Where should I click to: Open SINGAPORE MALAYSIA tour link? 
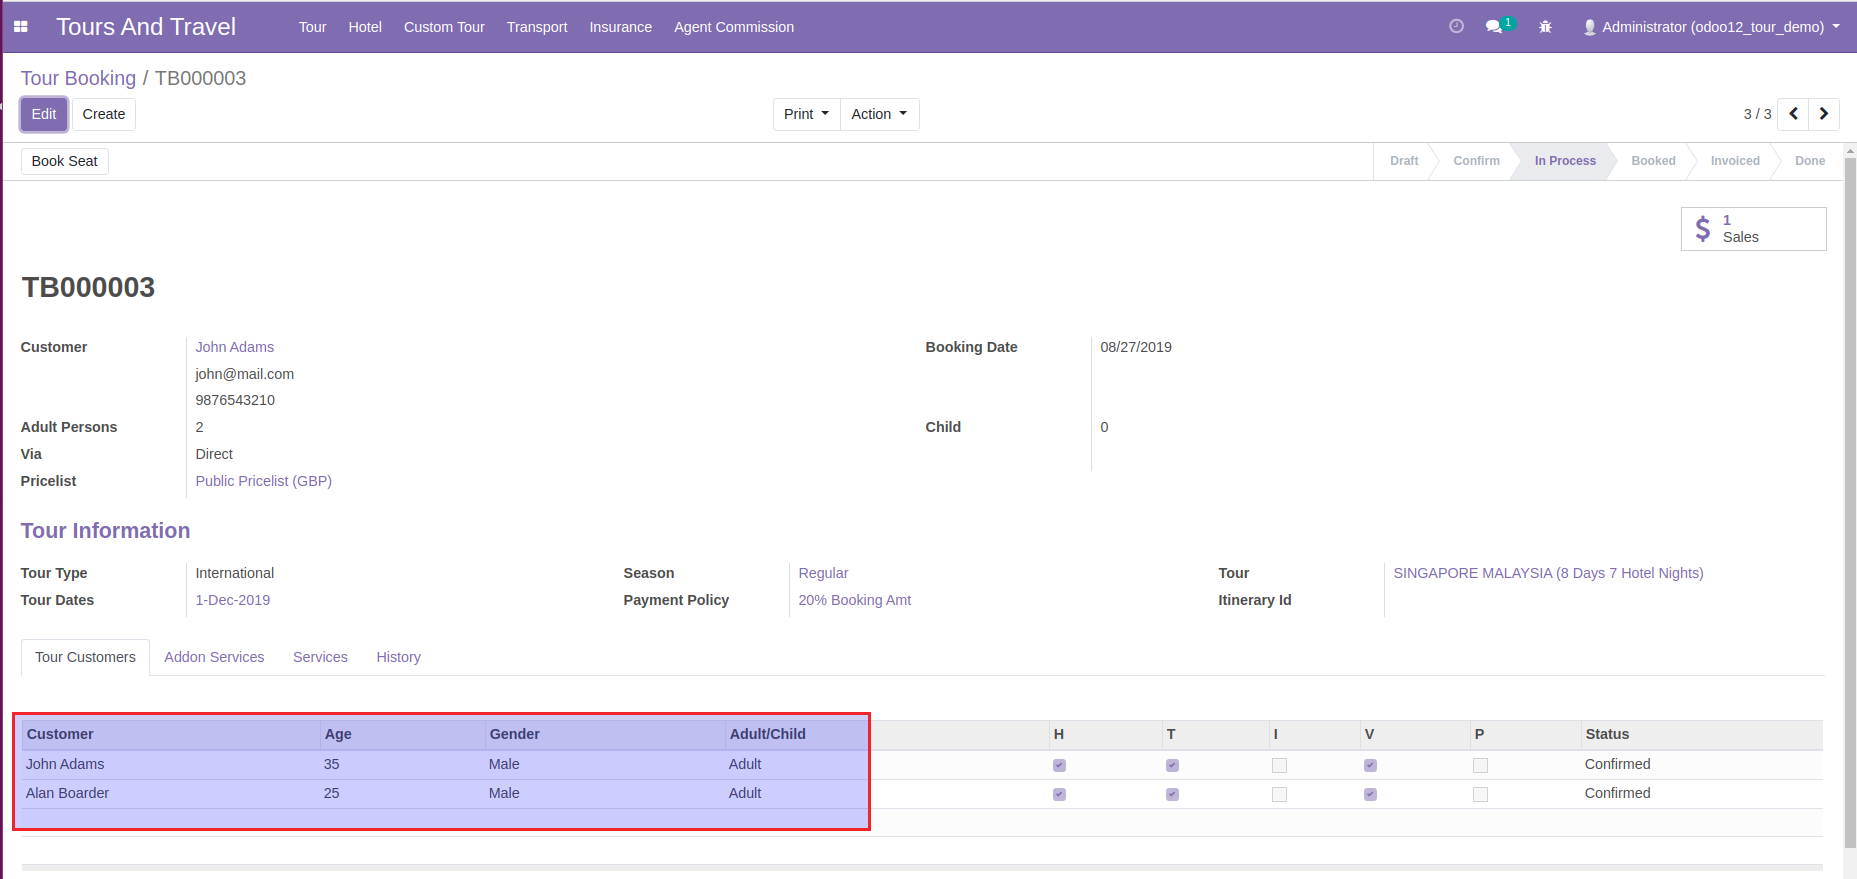pyautogui.click(x=1548, y=573)
